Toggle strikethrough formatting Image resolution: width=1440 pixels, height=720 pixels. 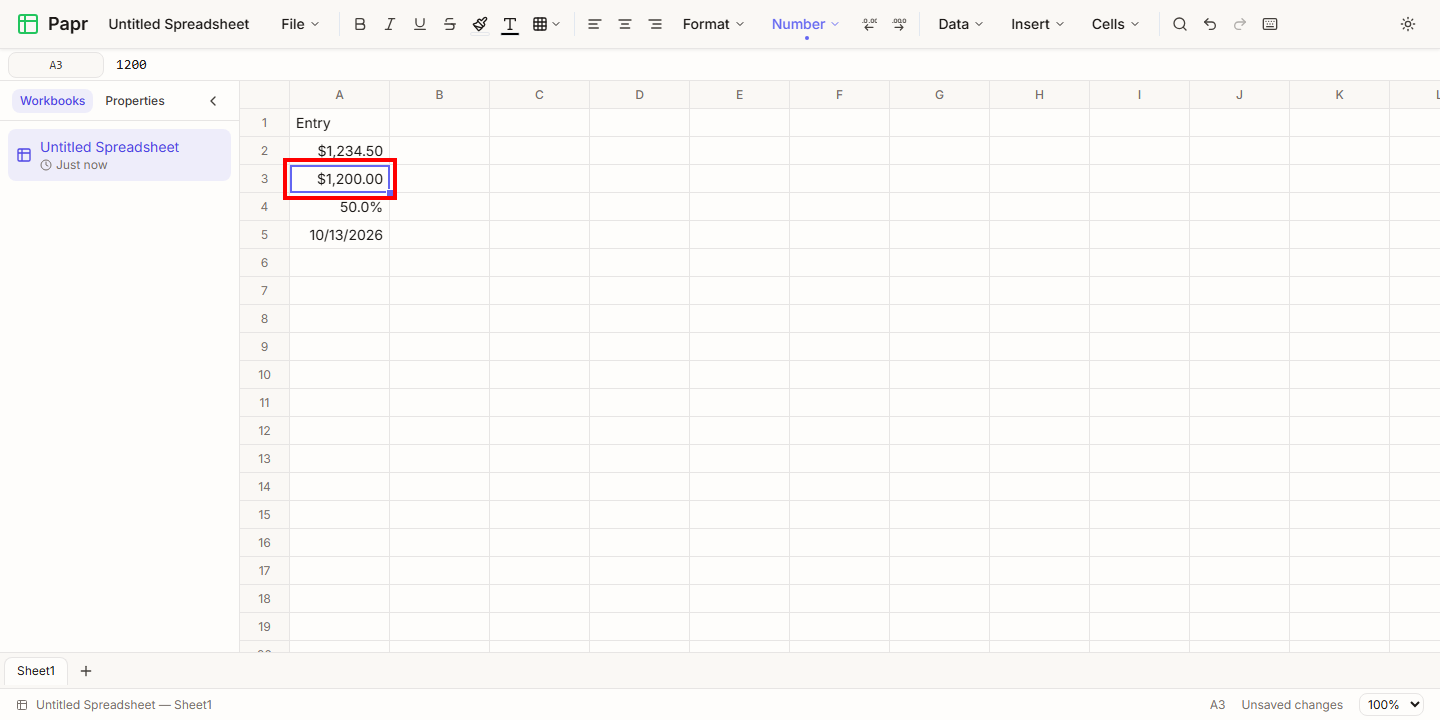[450, 24]
